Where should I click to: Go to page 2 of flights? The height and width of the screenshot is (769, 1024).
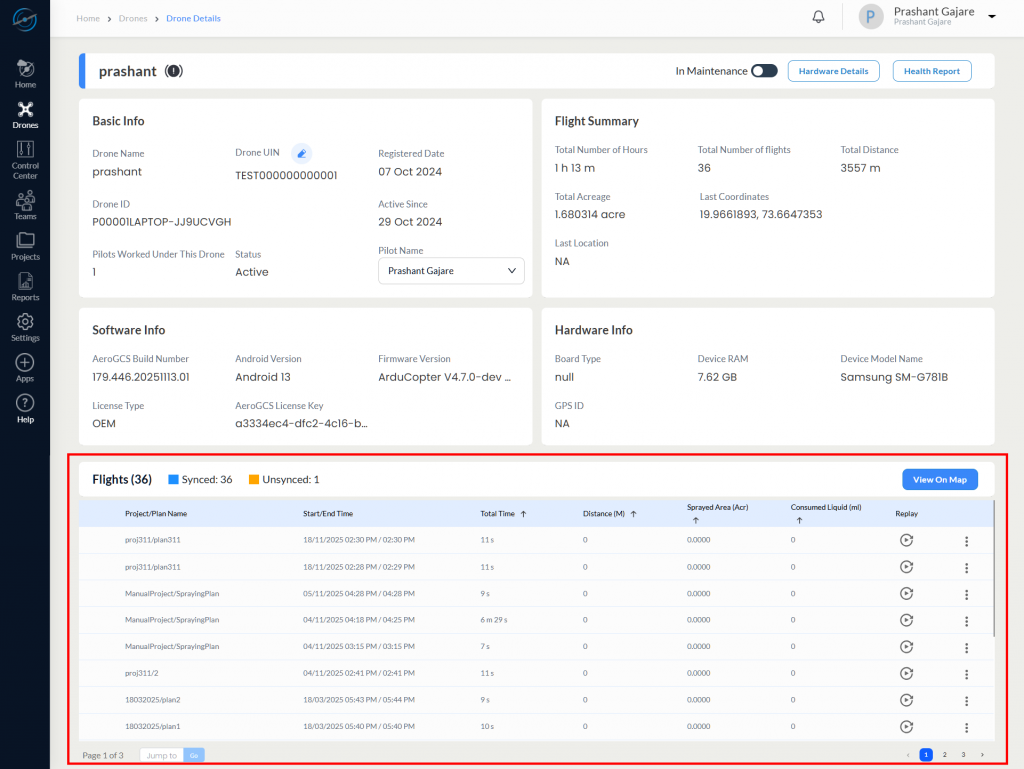click(944, 754)
